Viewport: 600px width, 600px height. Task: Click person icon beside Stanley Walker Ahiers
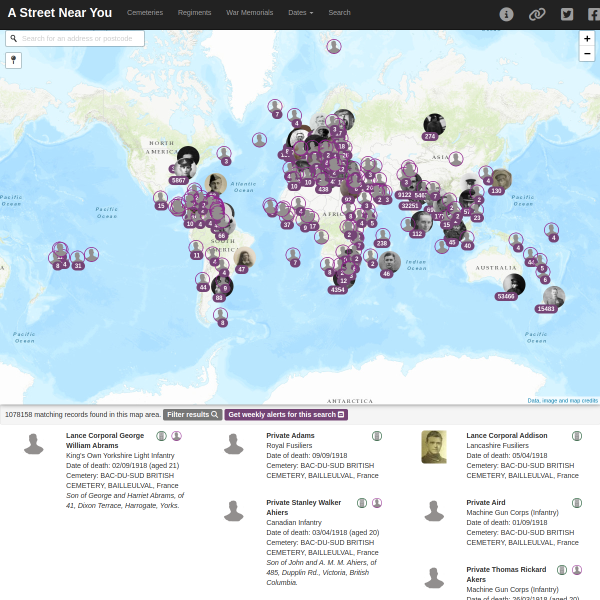[377, 503]
